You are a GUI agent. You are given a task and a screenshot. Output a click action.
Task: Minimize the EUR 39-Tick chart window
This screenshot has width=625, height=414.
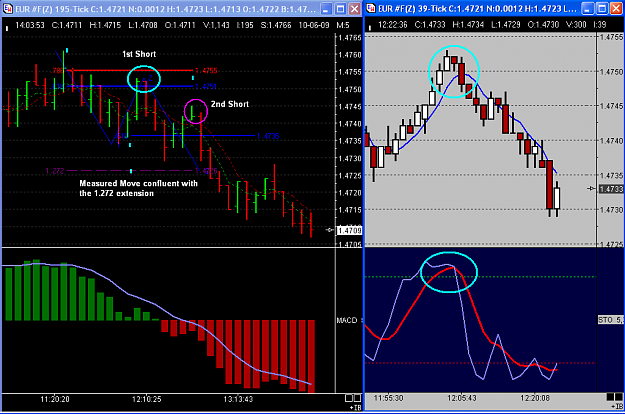[x=588, y=8]
